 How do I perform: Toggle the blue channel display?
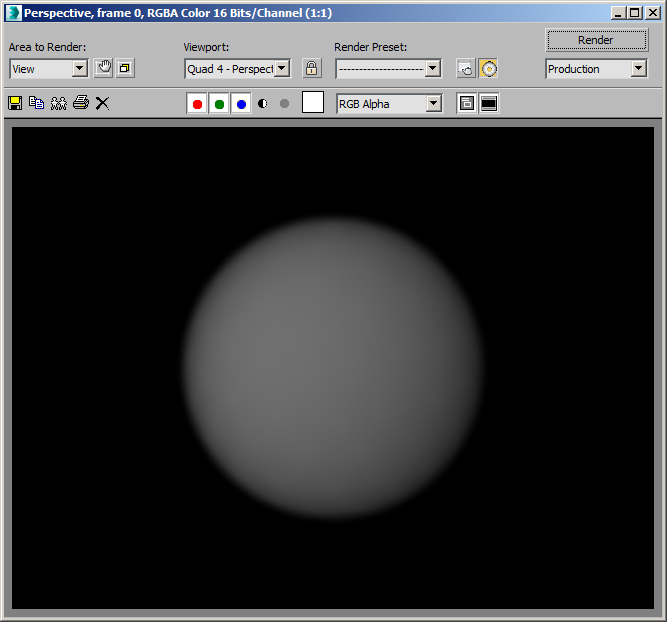(241, 104)
